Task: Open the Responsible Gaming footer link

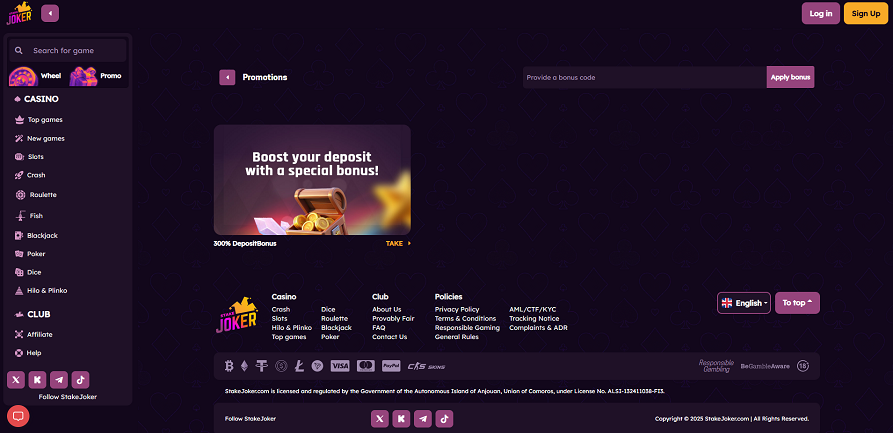Action: pyautogui.click(x=467, y=328)
